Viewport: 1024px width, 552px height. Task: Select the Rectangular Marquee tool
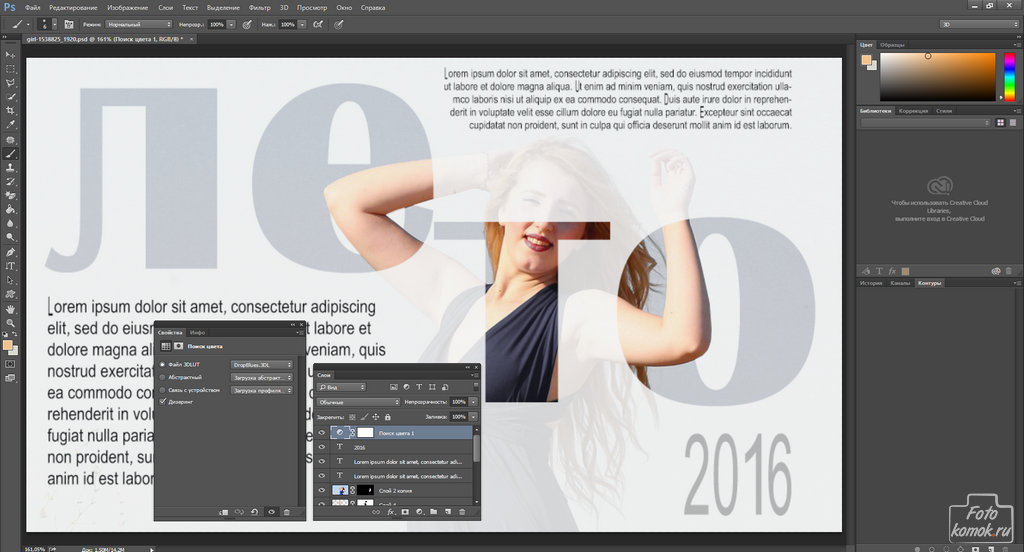[x=10, y=69]
